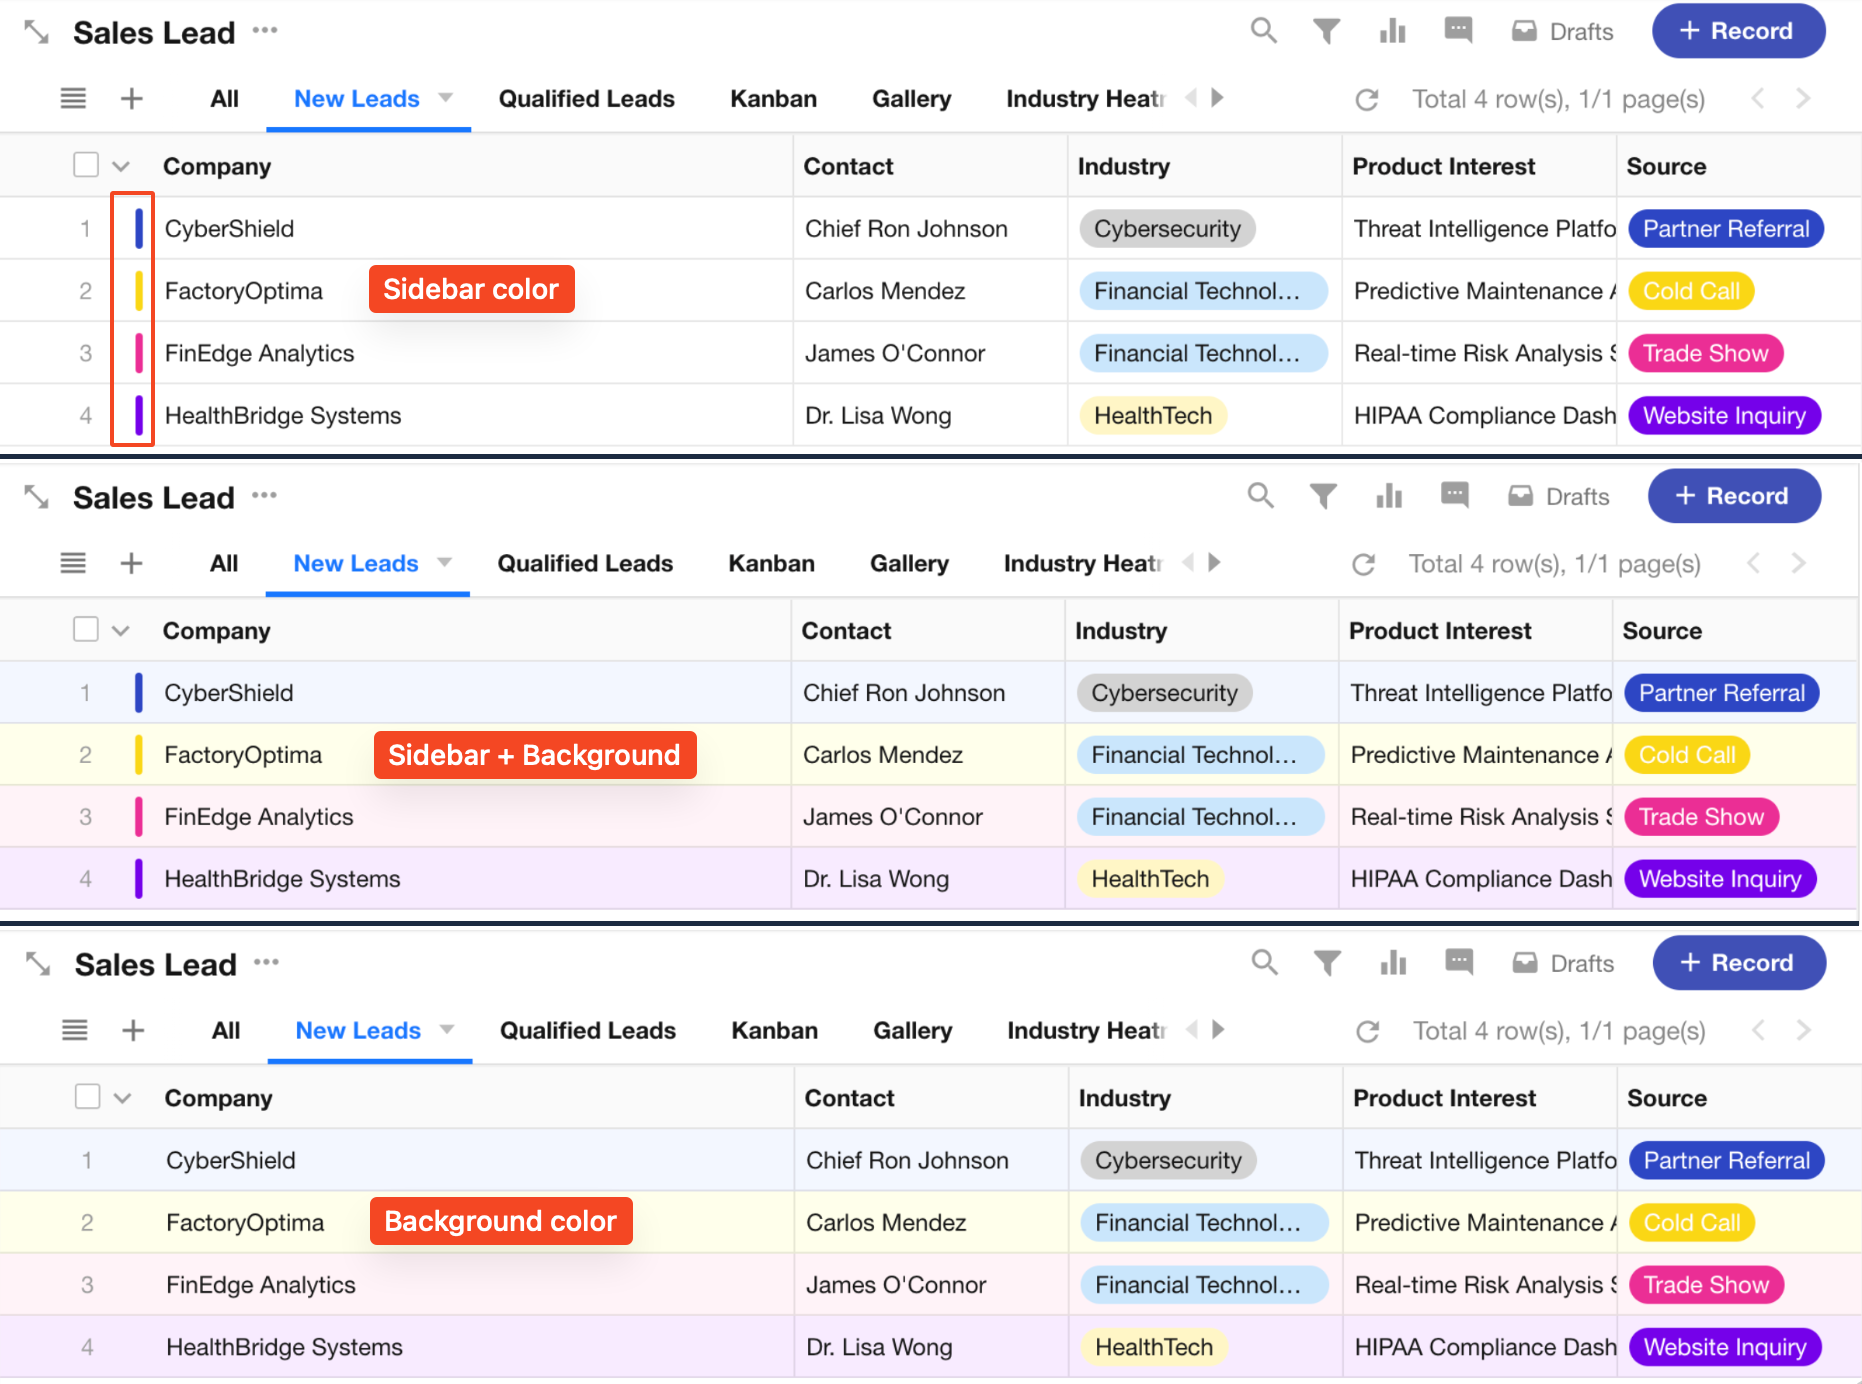Tick the select-all checkbox in the bottom table header
This screenshot has width=1862, height=1384.
[x=88, y=1097]
